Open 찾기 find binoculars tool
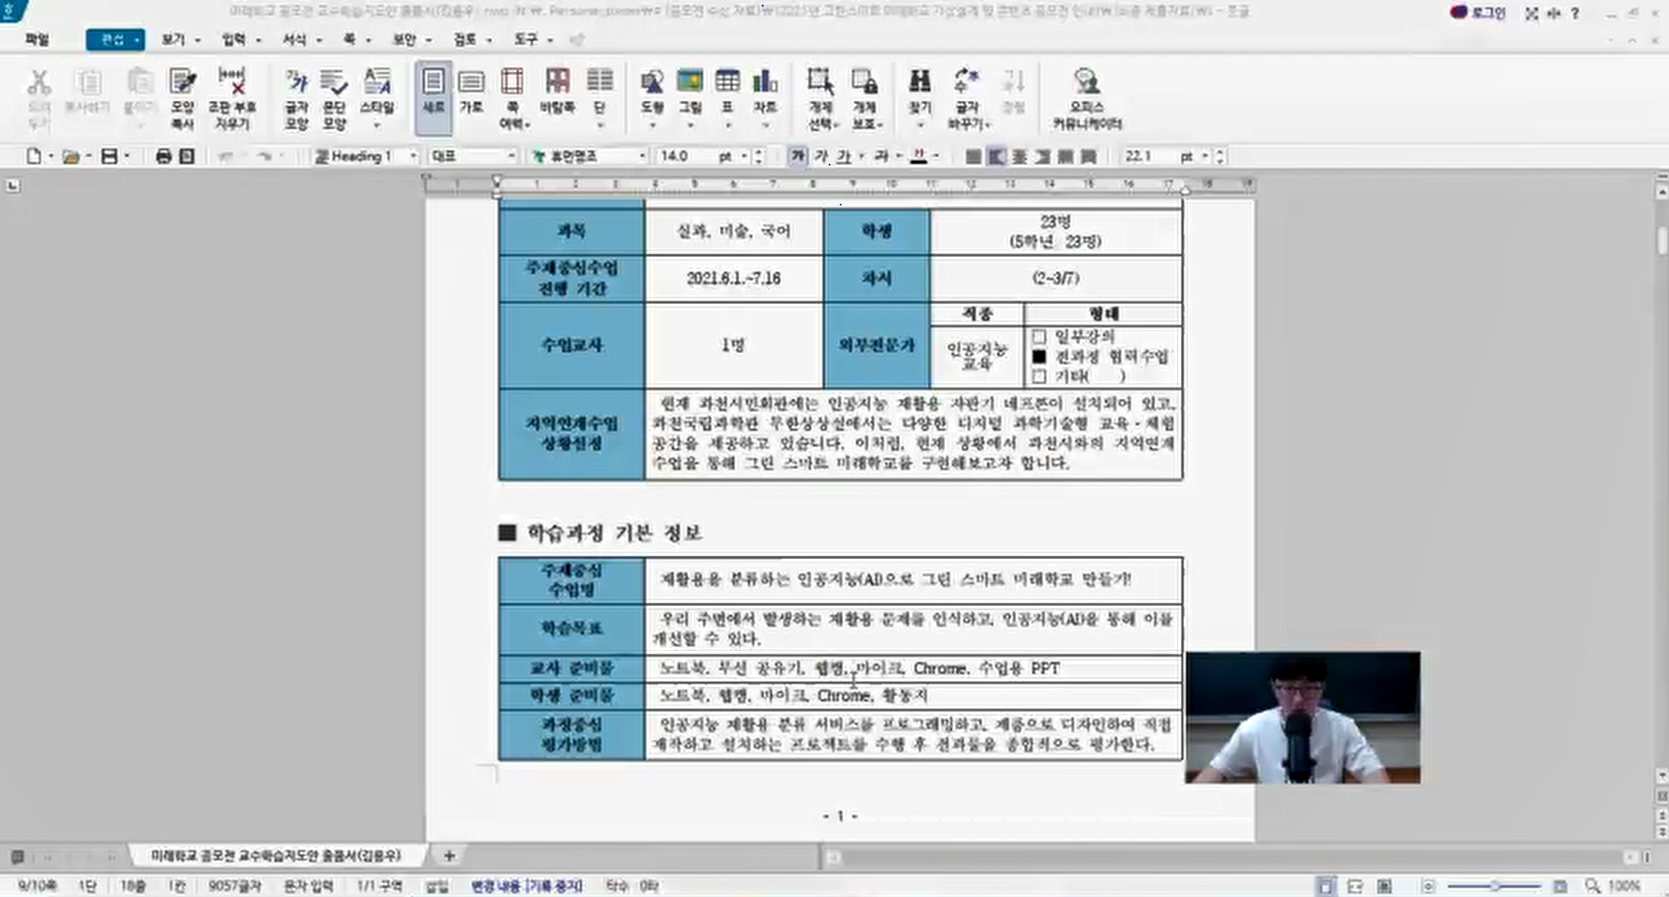 pos(919,98)
